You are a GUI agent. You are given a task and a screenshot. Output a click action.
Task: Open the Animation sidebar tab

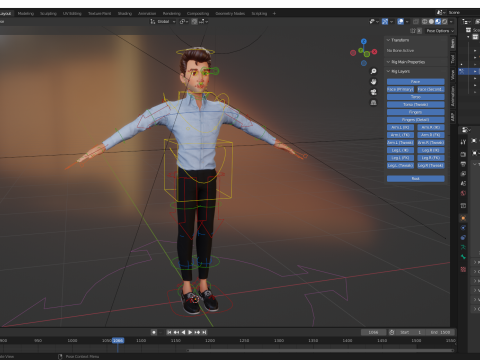[x=453, y=96]
